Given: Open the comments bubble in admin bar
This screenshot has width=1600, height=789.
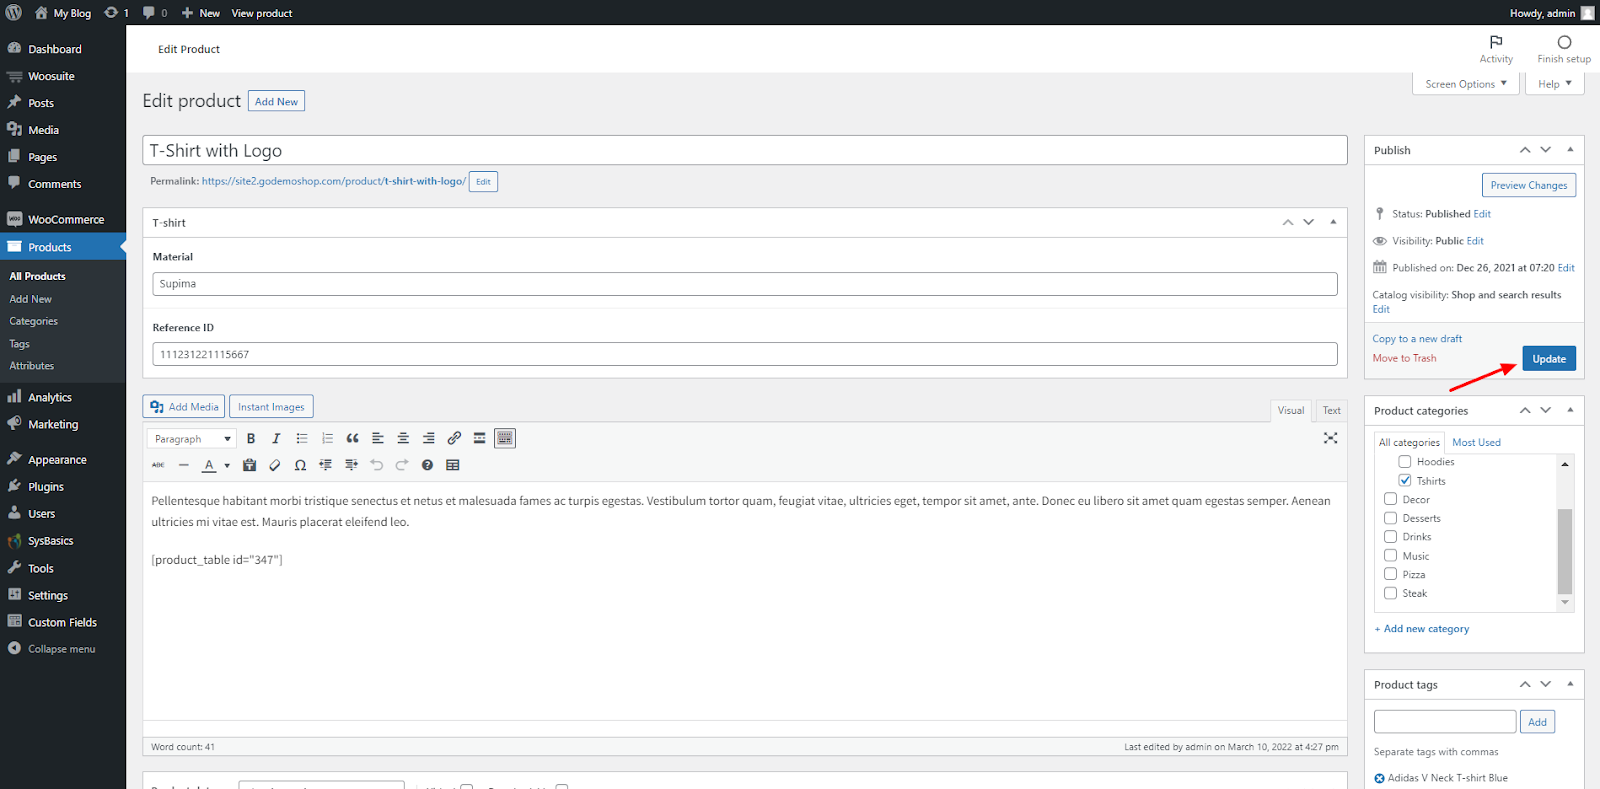Looking at the screenshot, I should click(154, 13).
